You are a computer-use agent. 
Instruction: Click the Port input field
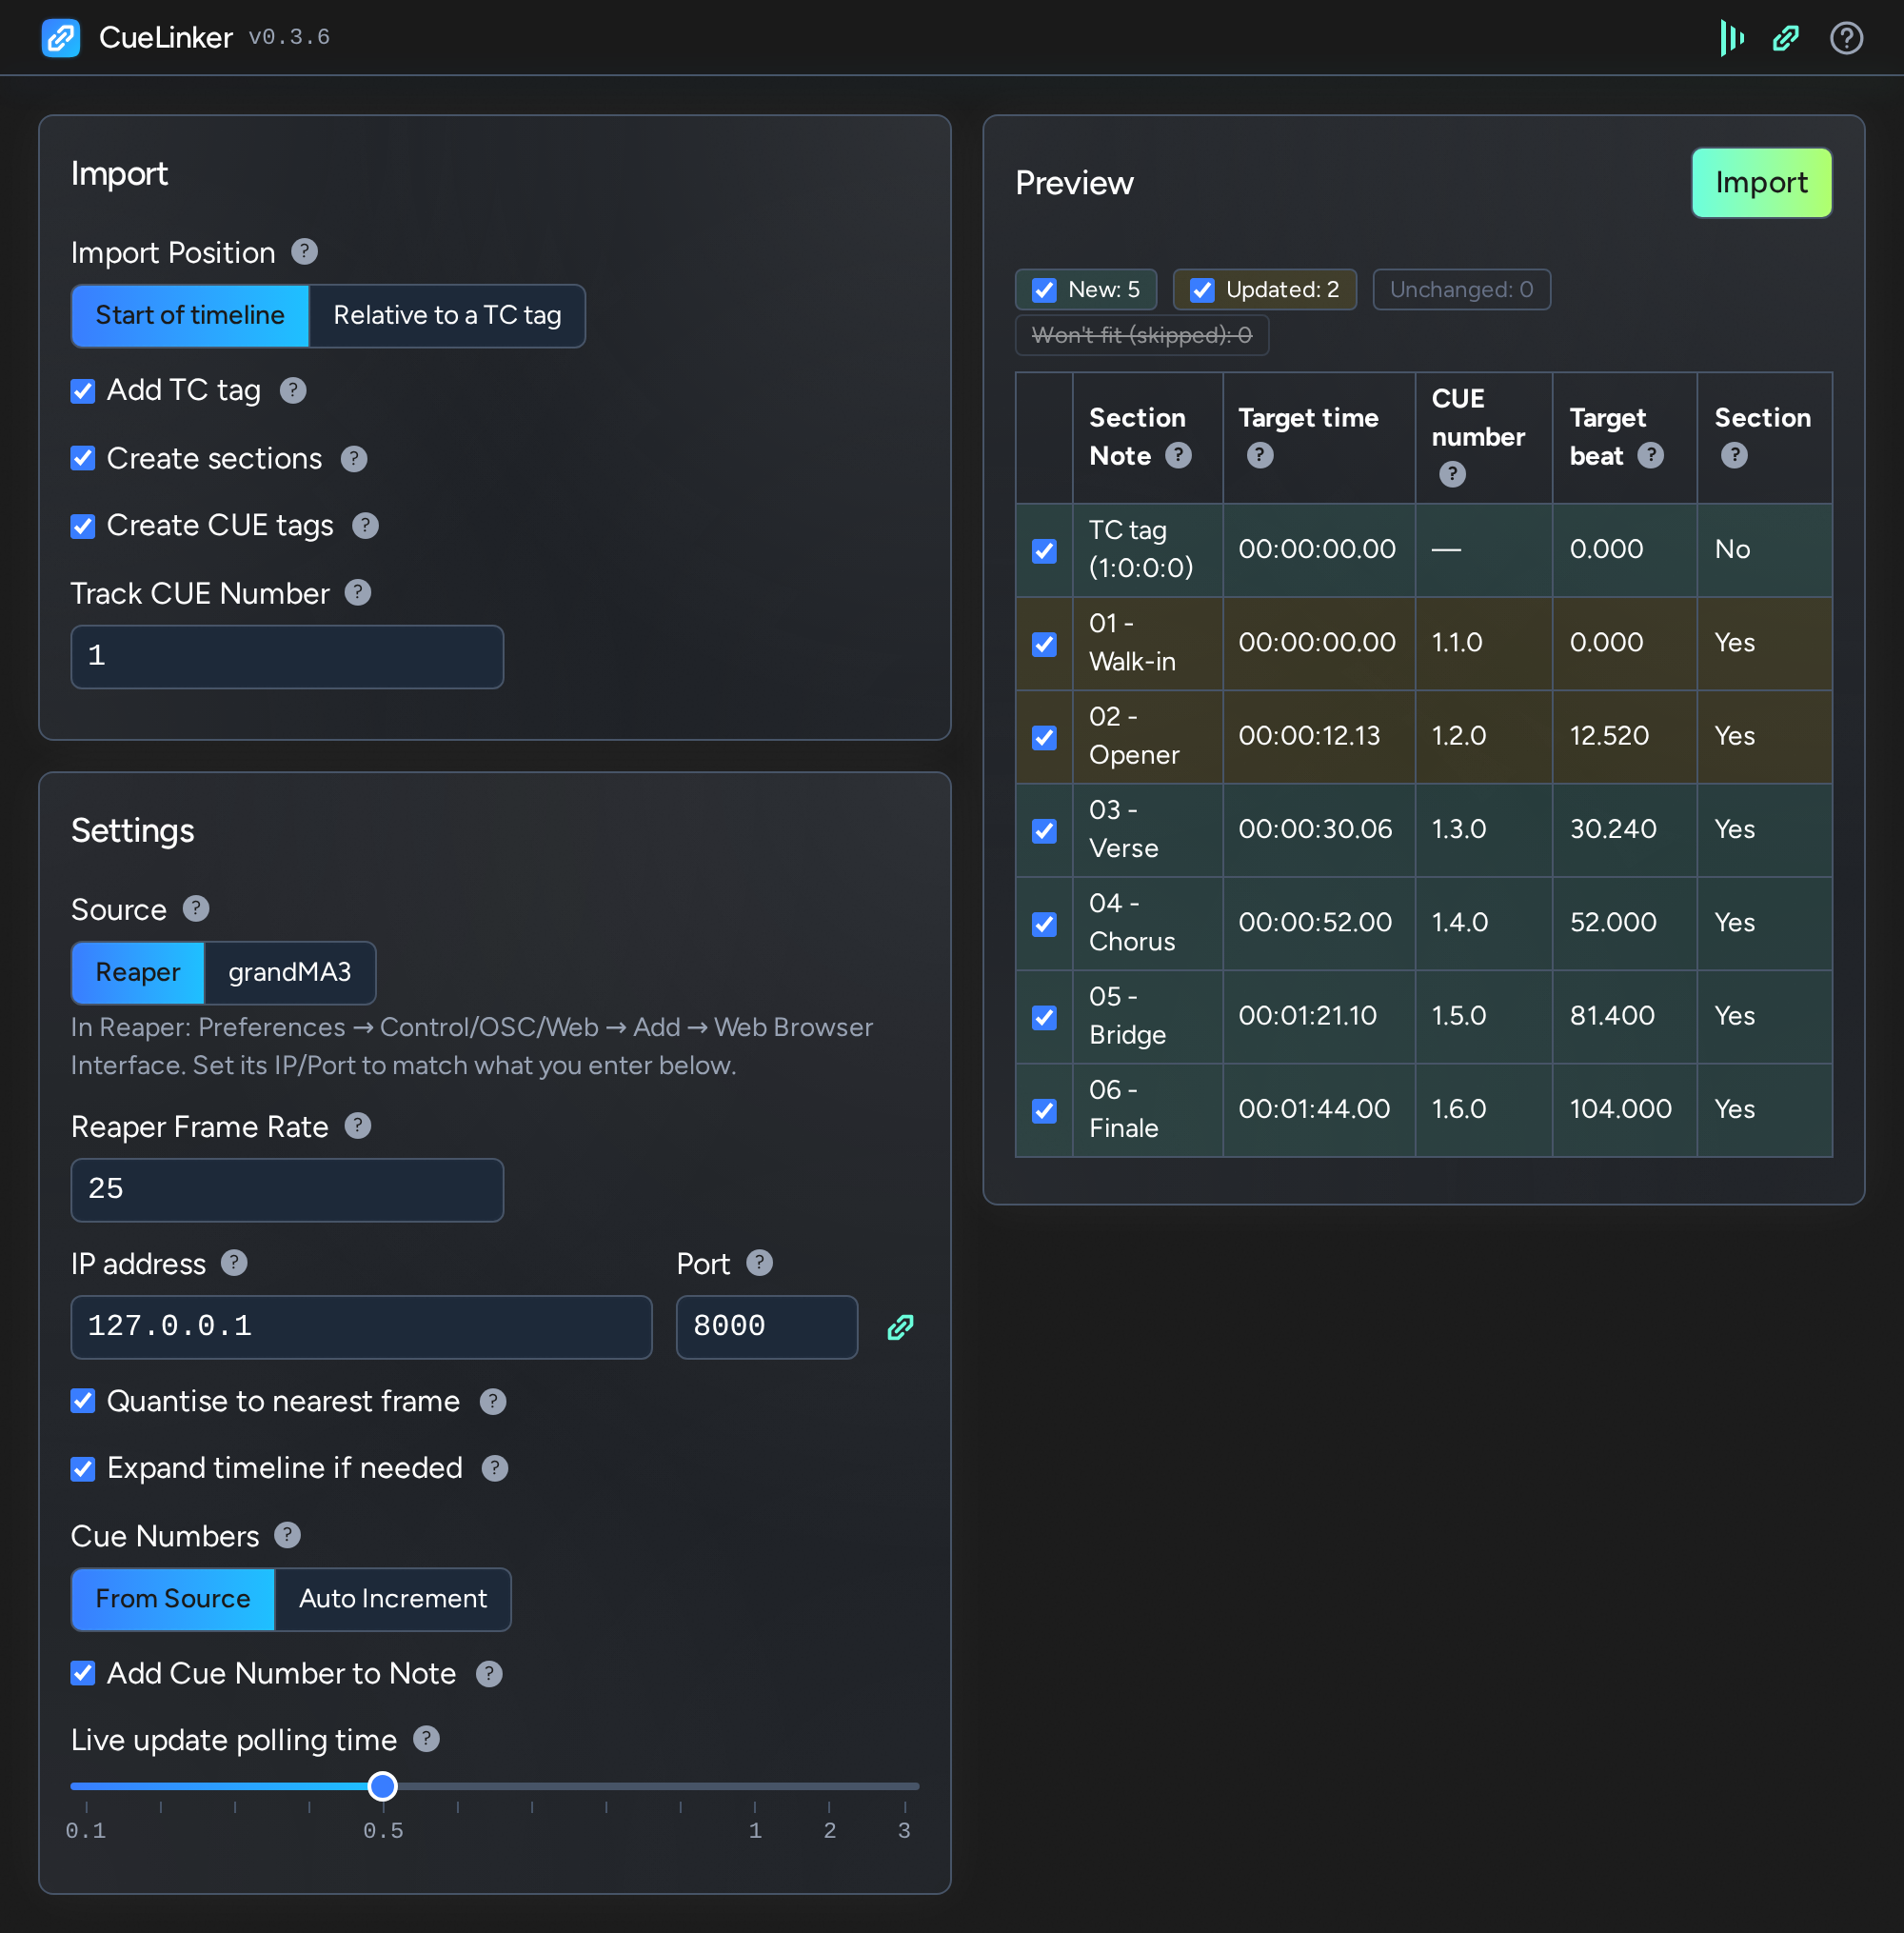click(767, 1327)
